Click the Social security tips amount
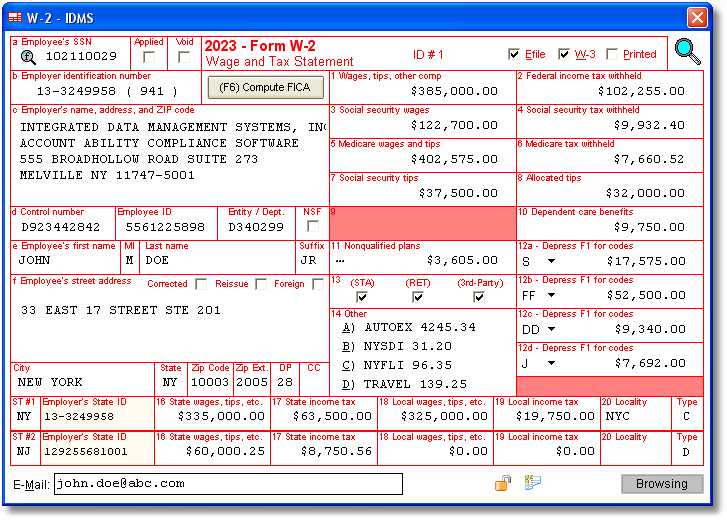This screenshot has width=727, height=520. 458,193
